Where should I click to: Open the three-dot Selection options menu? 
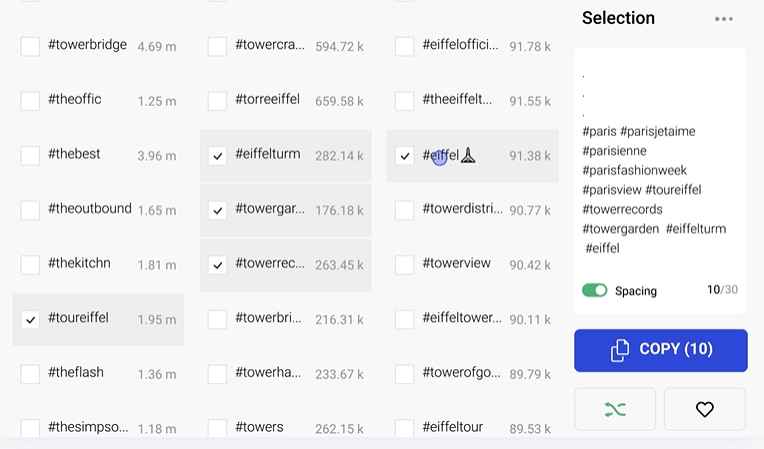[x=724, y=19]
